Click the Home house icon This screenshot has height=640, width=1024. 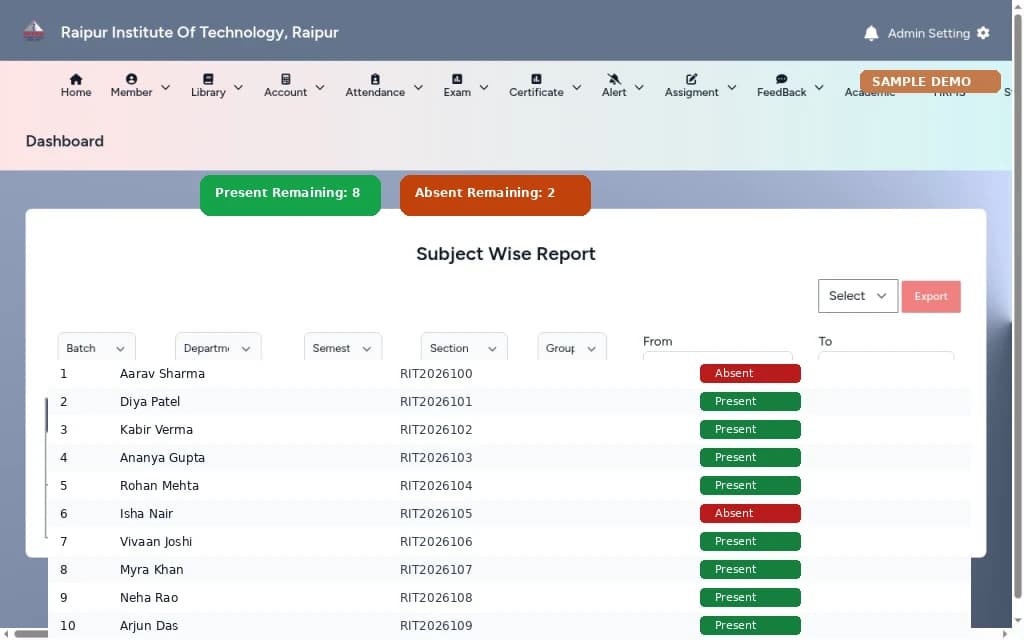click(x=76, y=79)
